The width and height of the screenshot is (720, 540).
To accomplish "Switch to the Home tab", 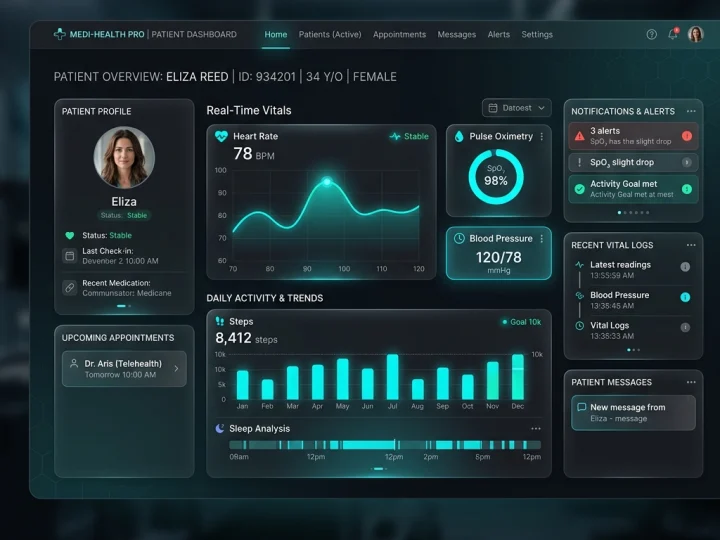I will 276,34.
